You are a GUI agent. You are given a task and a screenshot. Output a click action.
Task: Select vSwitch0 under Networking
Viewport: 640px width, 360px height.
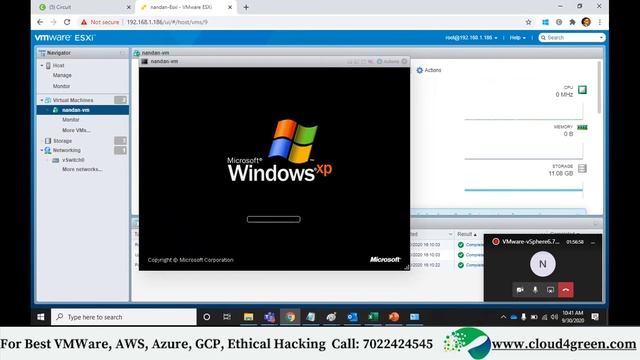coord(73,160)
